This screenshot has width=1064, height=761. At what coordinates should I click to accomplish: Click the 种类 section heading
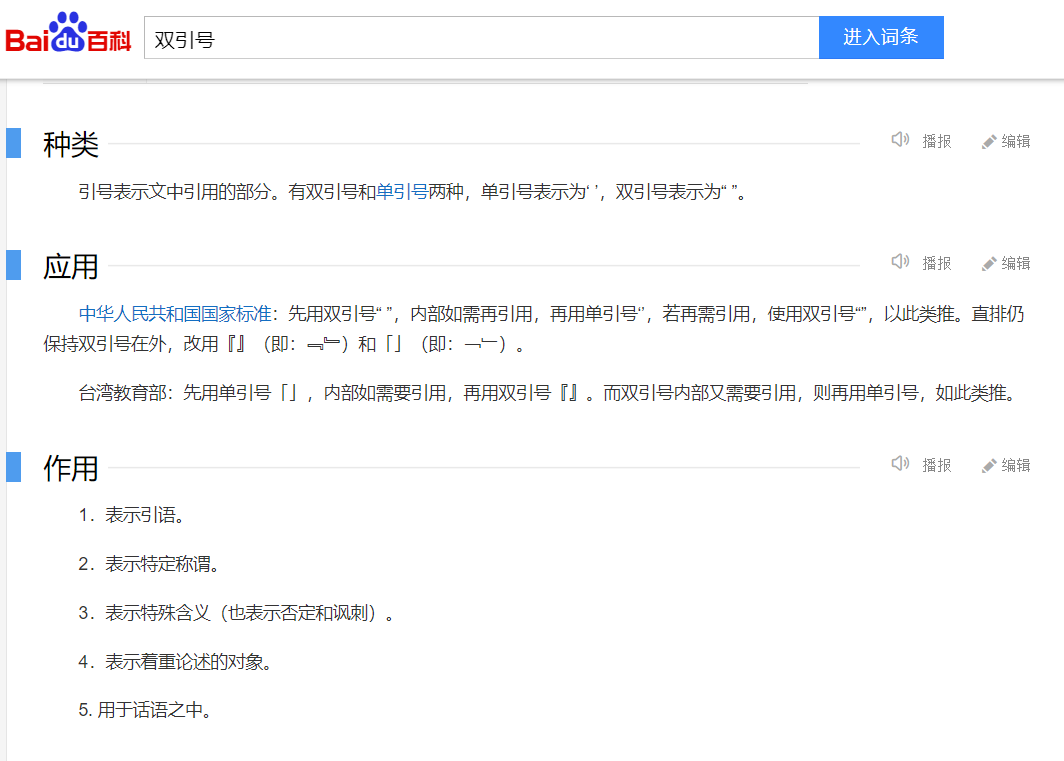pyautogui.click(x=71, y=145)
